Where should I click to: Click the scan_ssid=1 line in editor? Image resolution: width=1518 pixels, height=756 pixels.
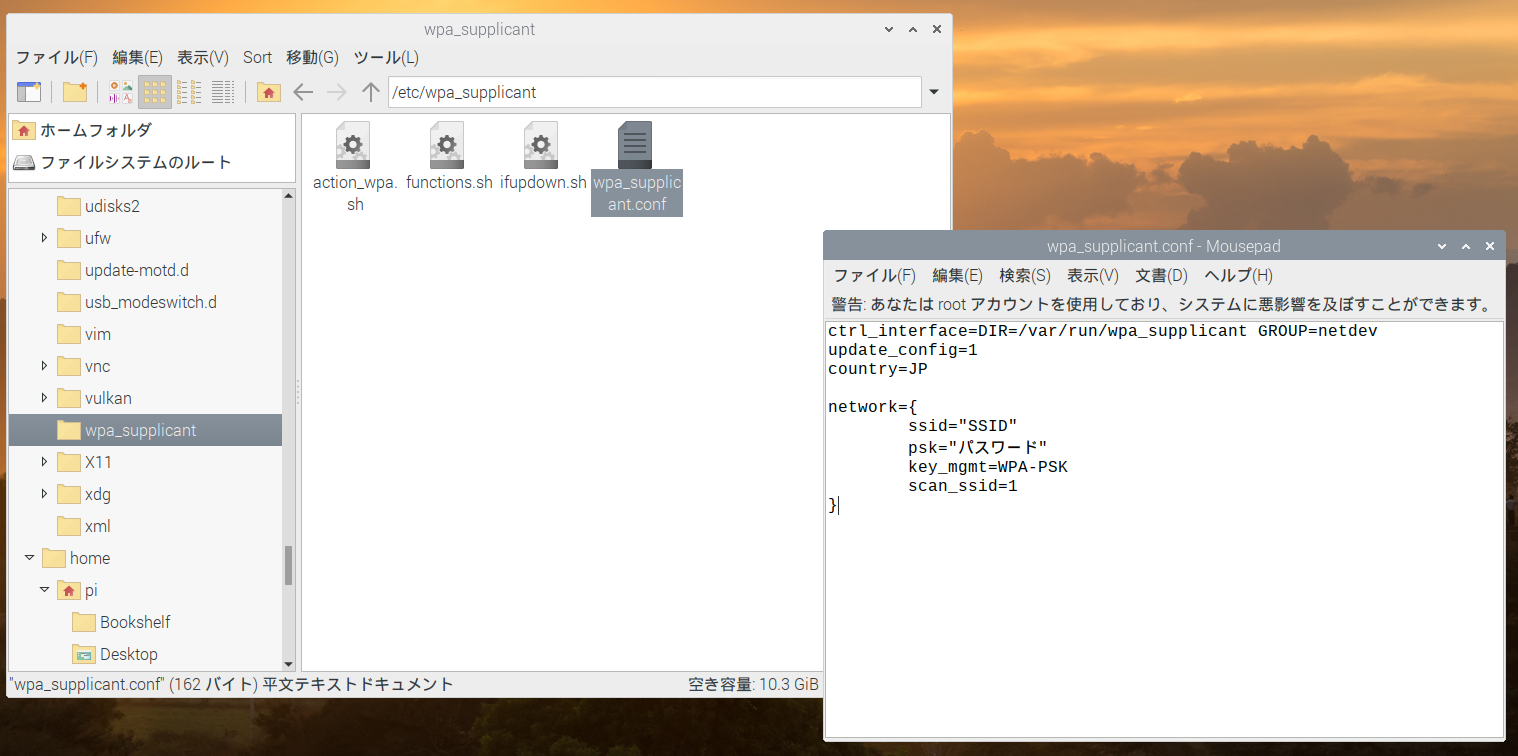962,486
